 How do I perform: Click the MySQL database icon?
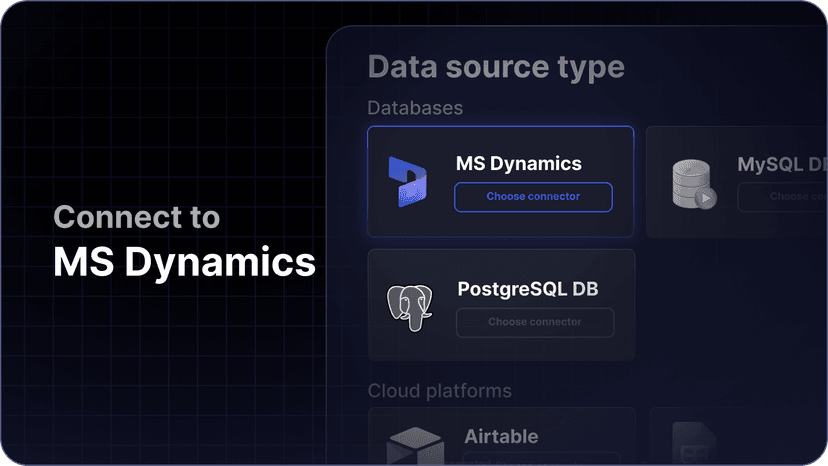point(694,184)
